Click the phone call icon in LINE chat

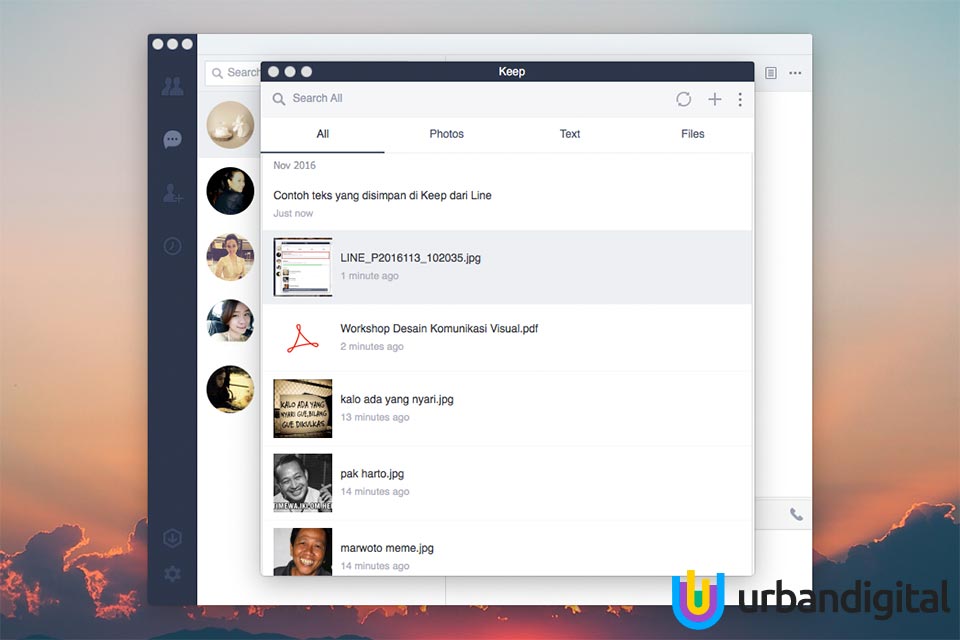[796, 514]
